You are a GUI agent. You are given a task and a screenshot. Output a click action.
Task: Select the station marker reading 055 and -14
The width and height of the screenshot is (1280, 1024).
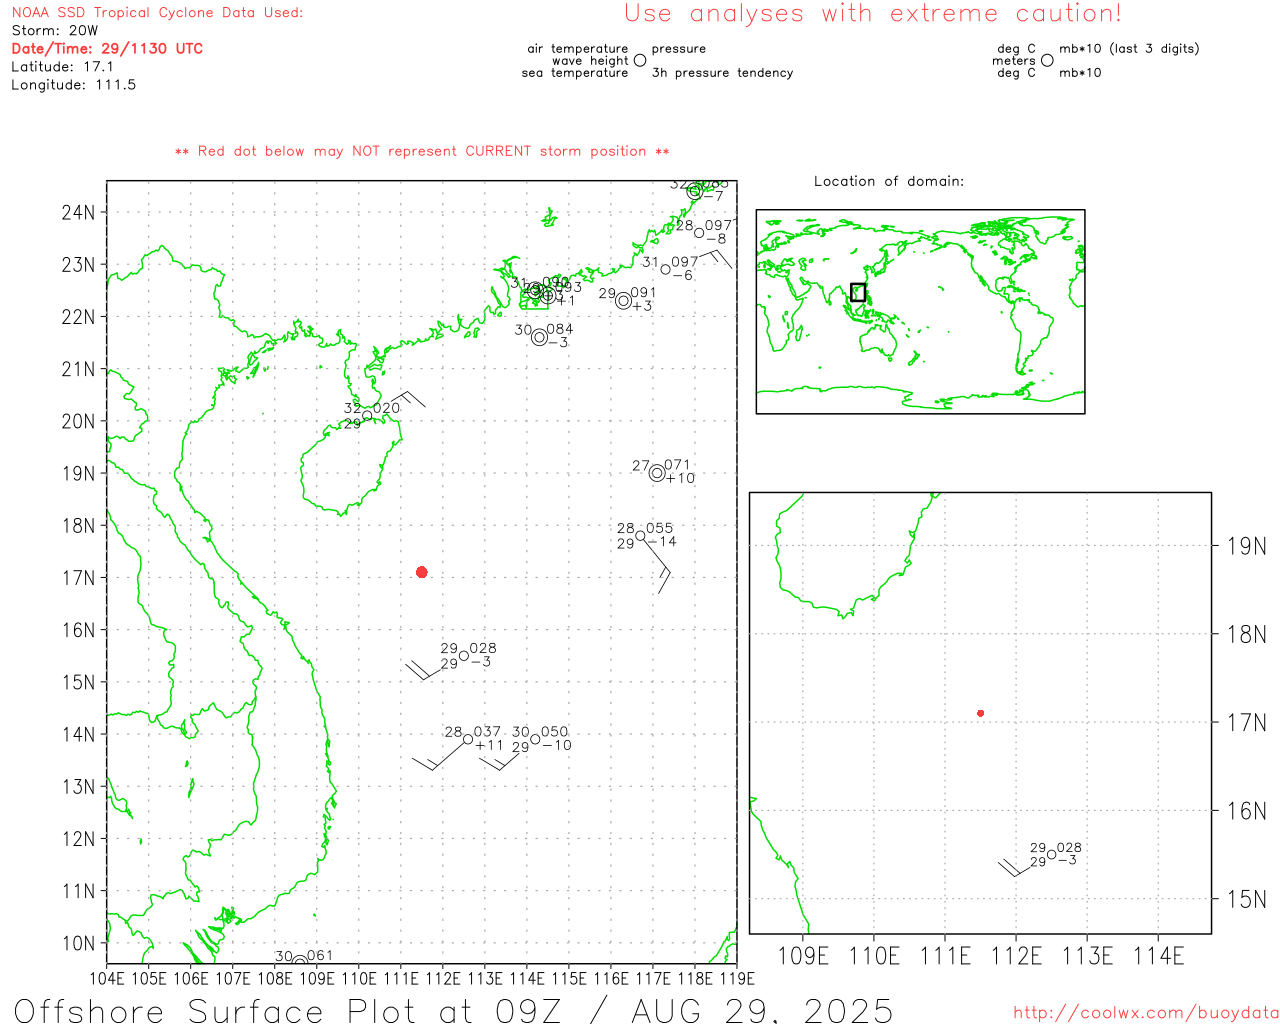[x=640, y=536]
